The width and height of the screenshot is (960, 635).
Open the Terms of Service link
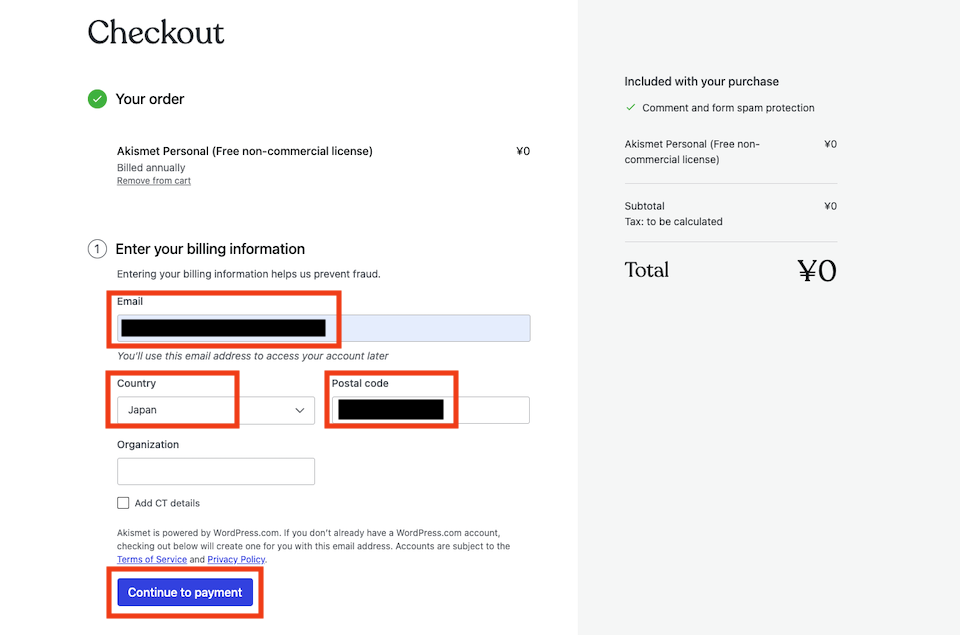pyautogui.click(x=152, y=559)
